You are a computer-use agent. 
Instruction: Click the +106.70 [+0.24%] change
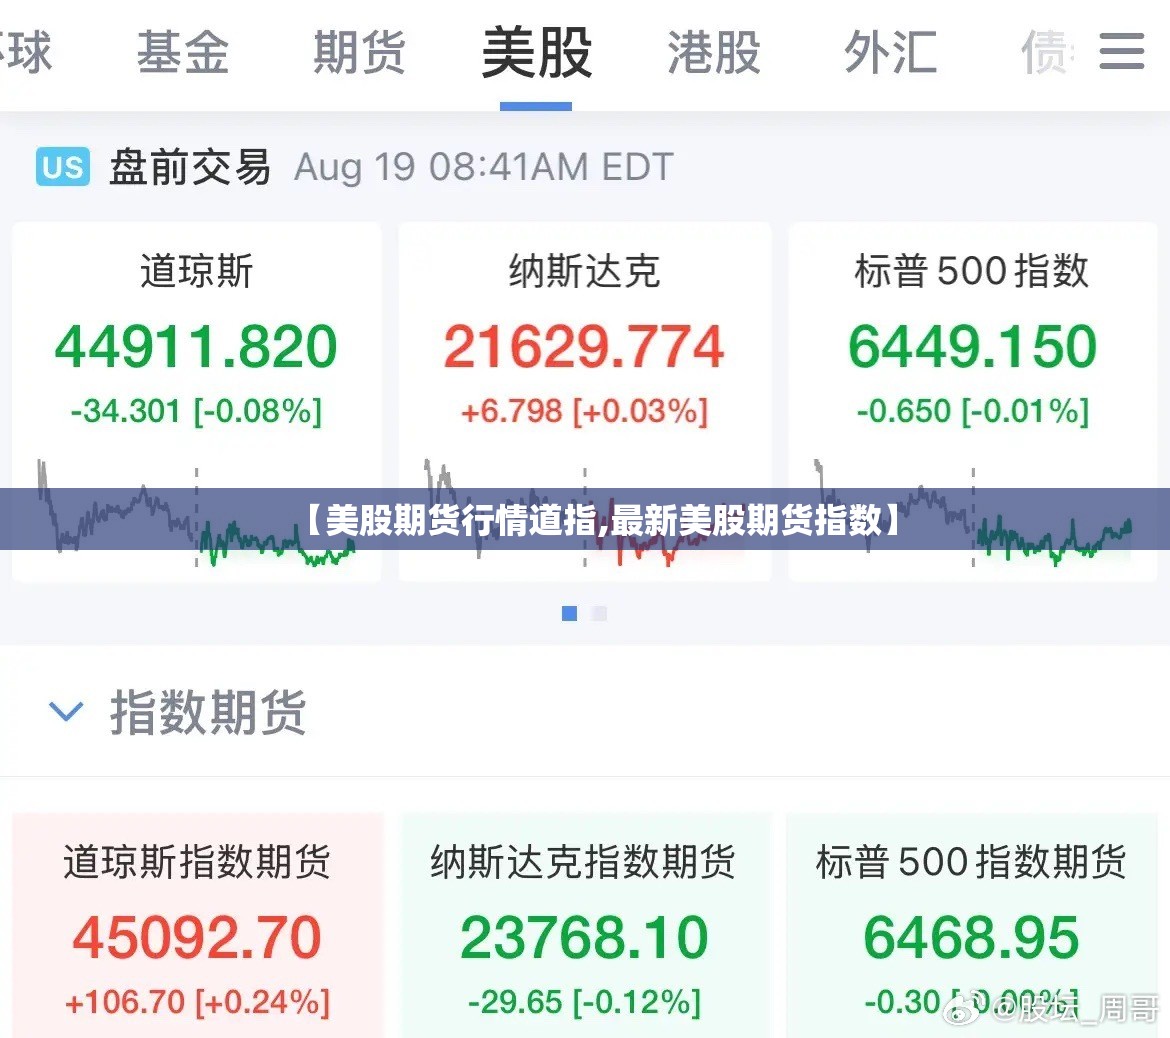197,1001
